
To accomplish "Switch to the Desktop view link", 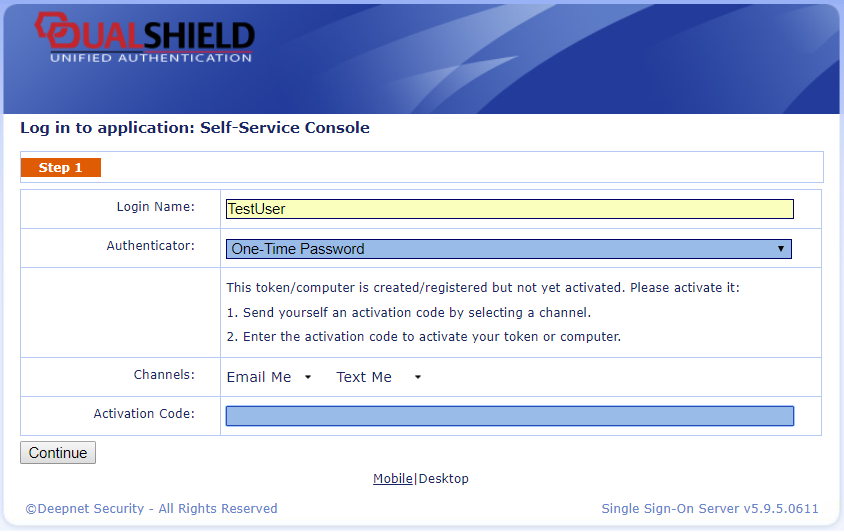I will pyautogui.click(x=443, y=479).
